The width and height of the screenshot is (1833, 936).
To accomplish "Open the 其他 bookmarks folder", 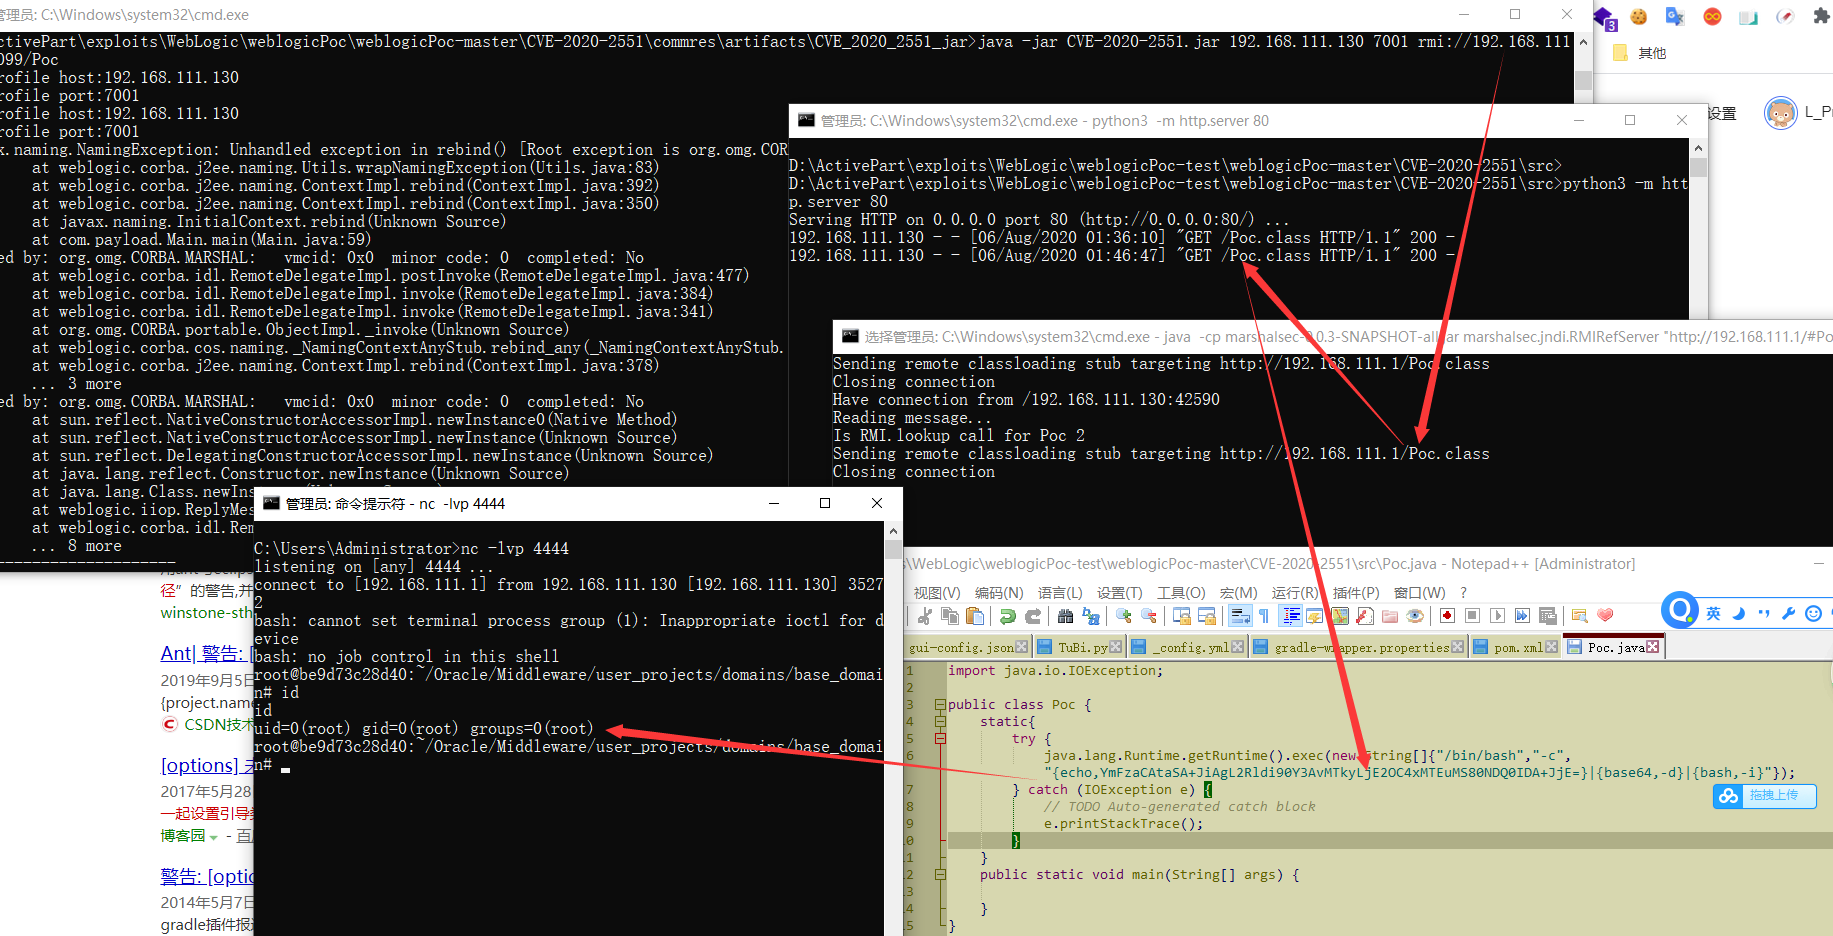I will tap(1640, 53).
